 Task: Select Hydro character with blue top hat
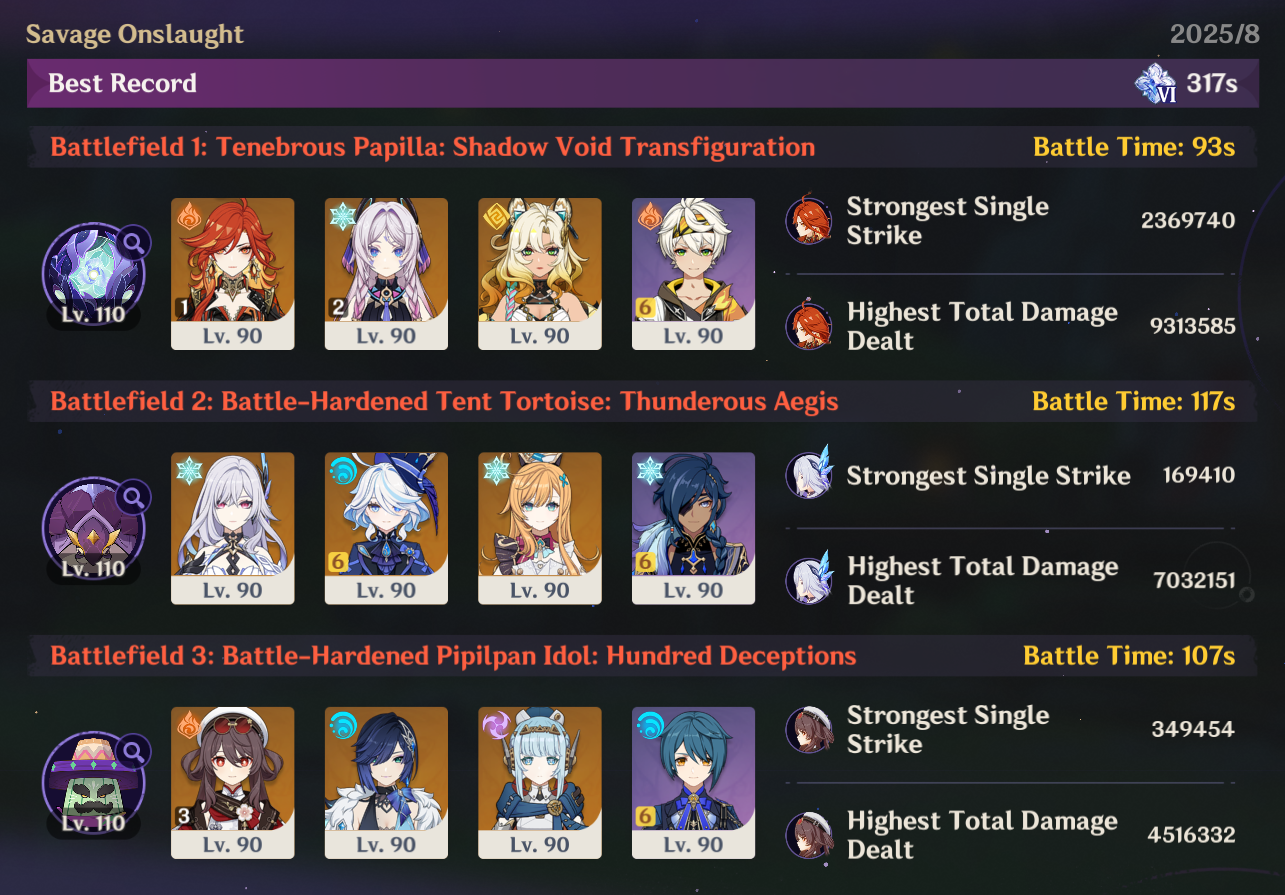(386, 528)
